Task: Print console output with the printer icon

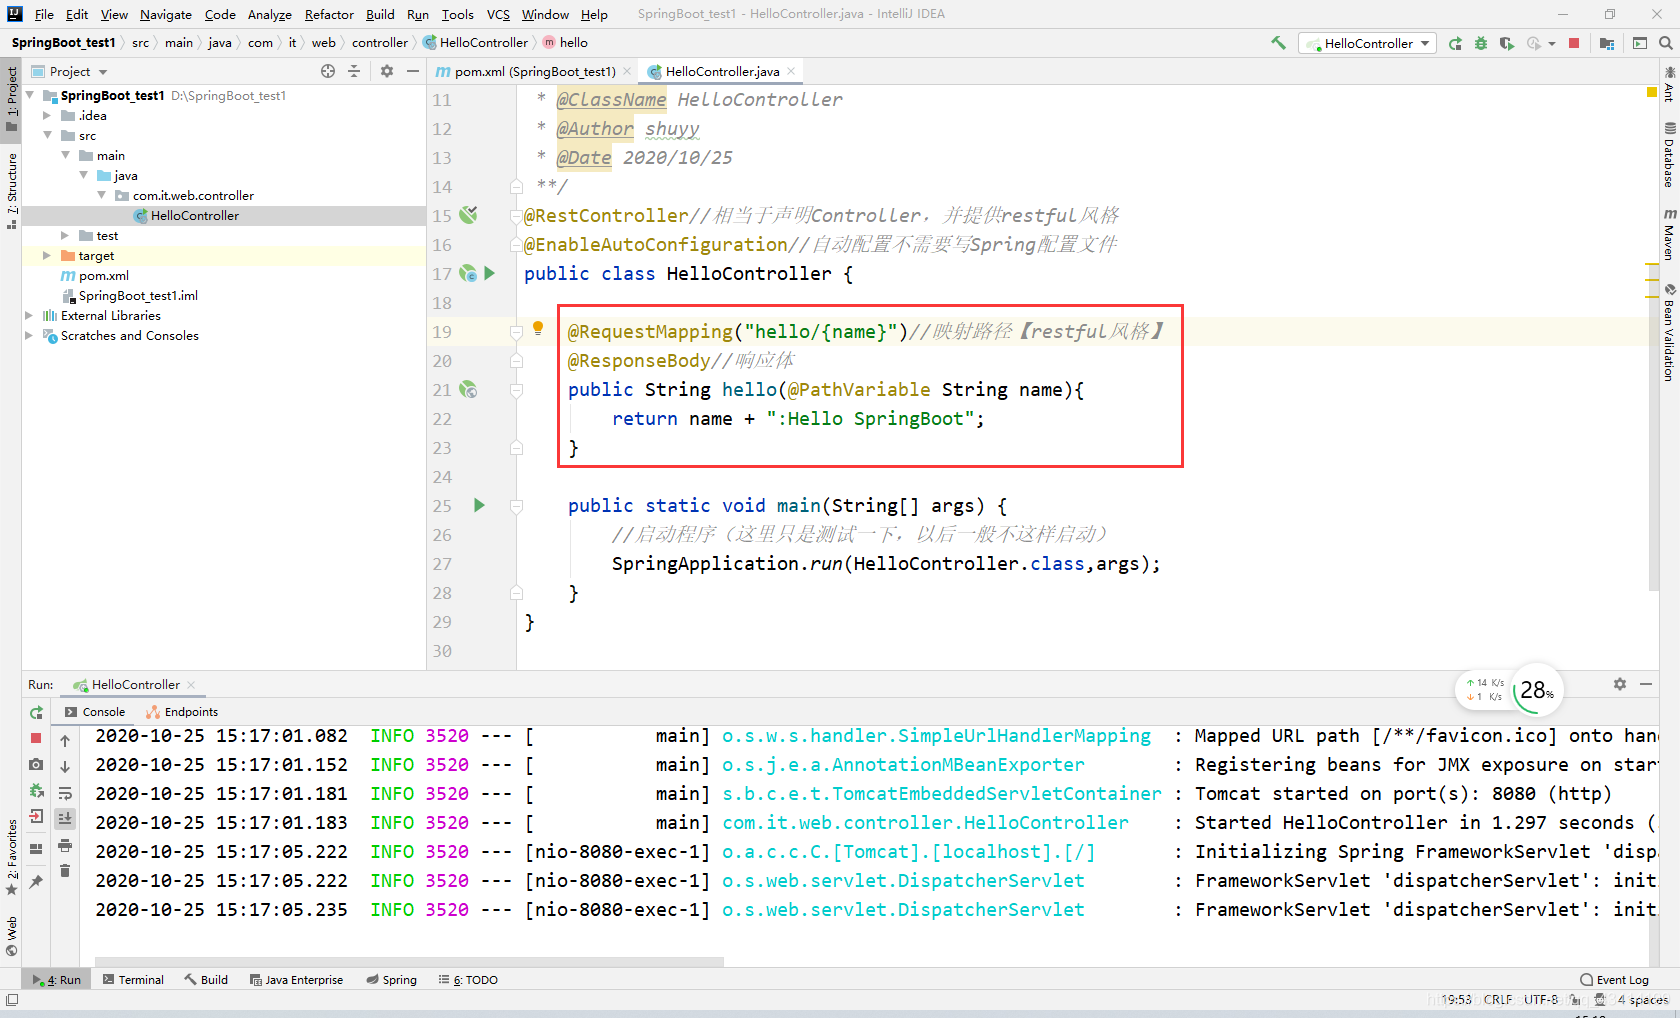Action: tap(65, 846)
